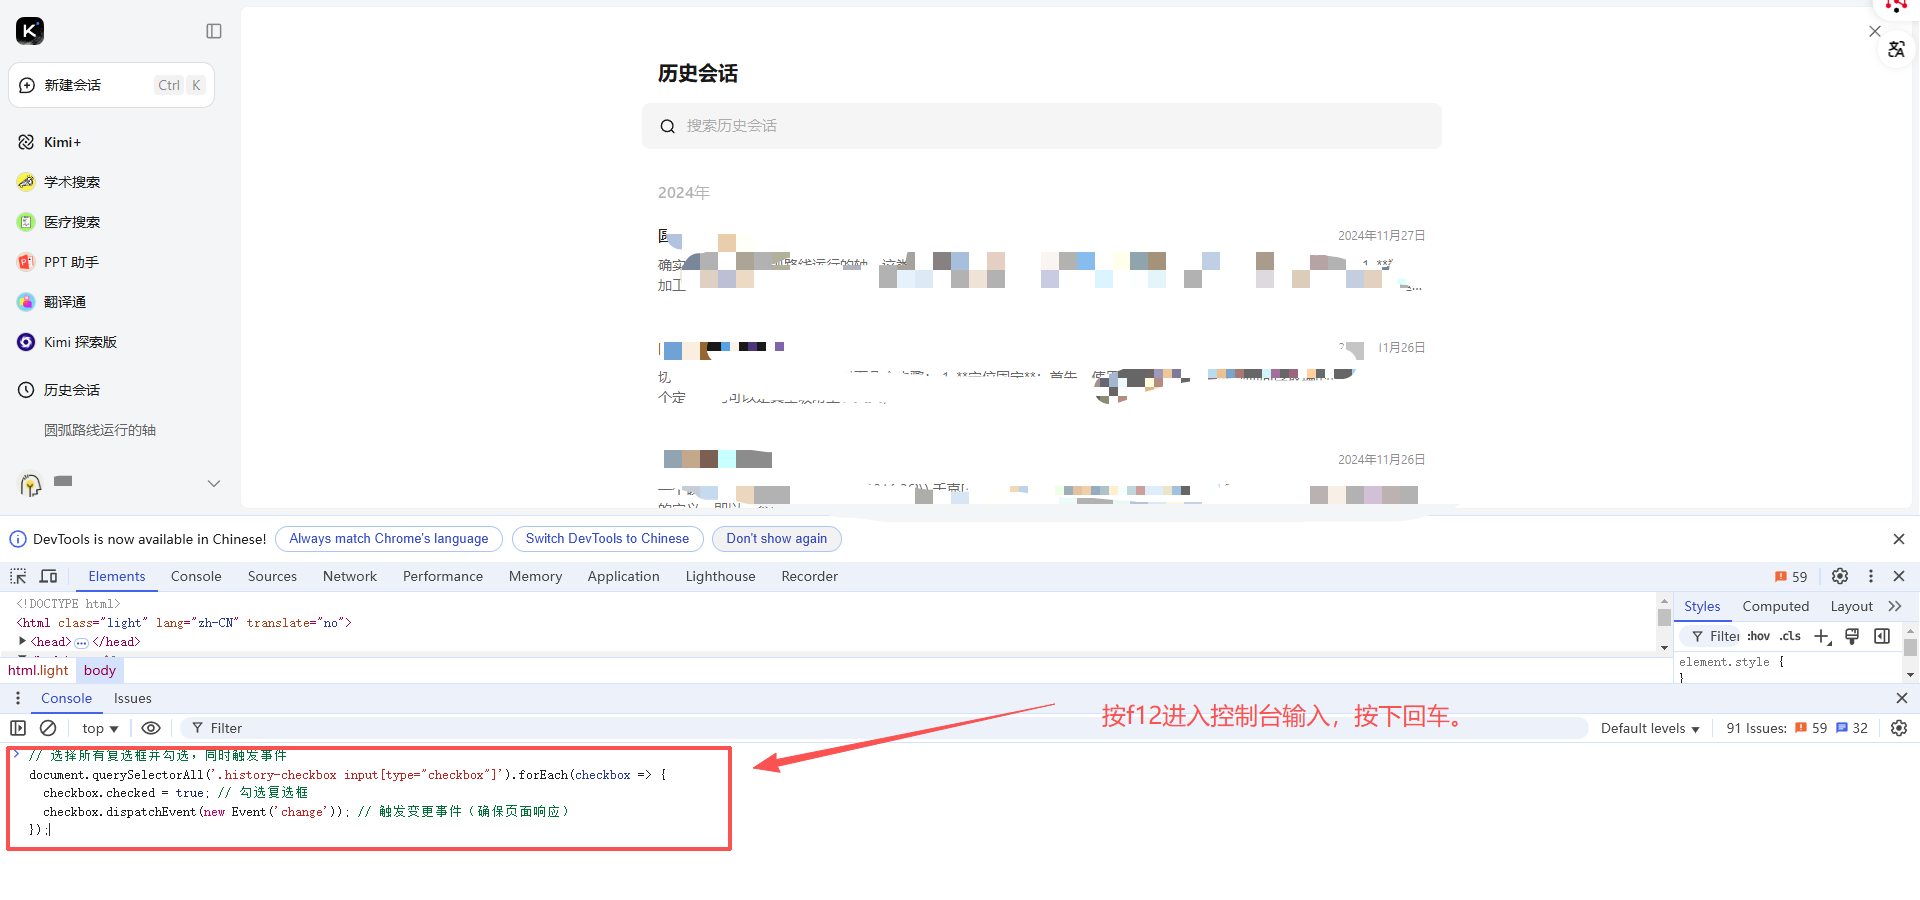1920x900 pixels.
Task: Open console settings gear
Action: point(1899,728)
